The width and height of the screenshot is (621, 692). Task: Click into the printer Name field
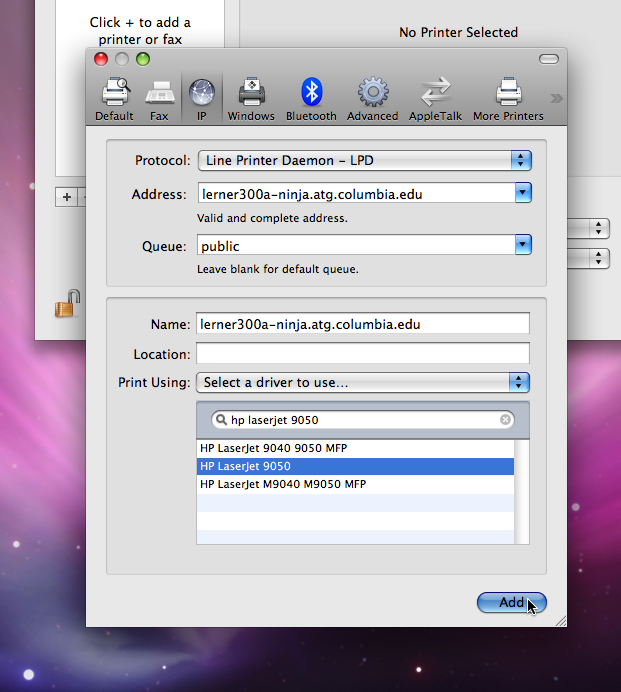(363, 324)
